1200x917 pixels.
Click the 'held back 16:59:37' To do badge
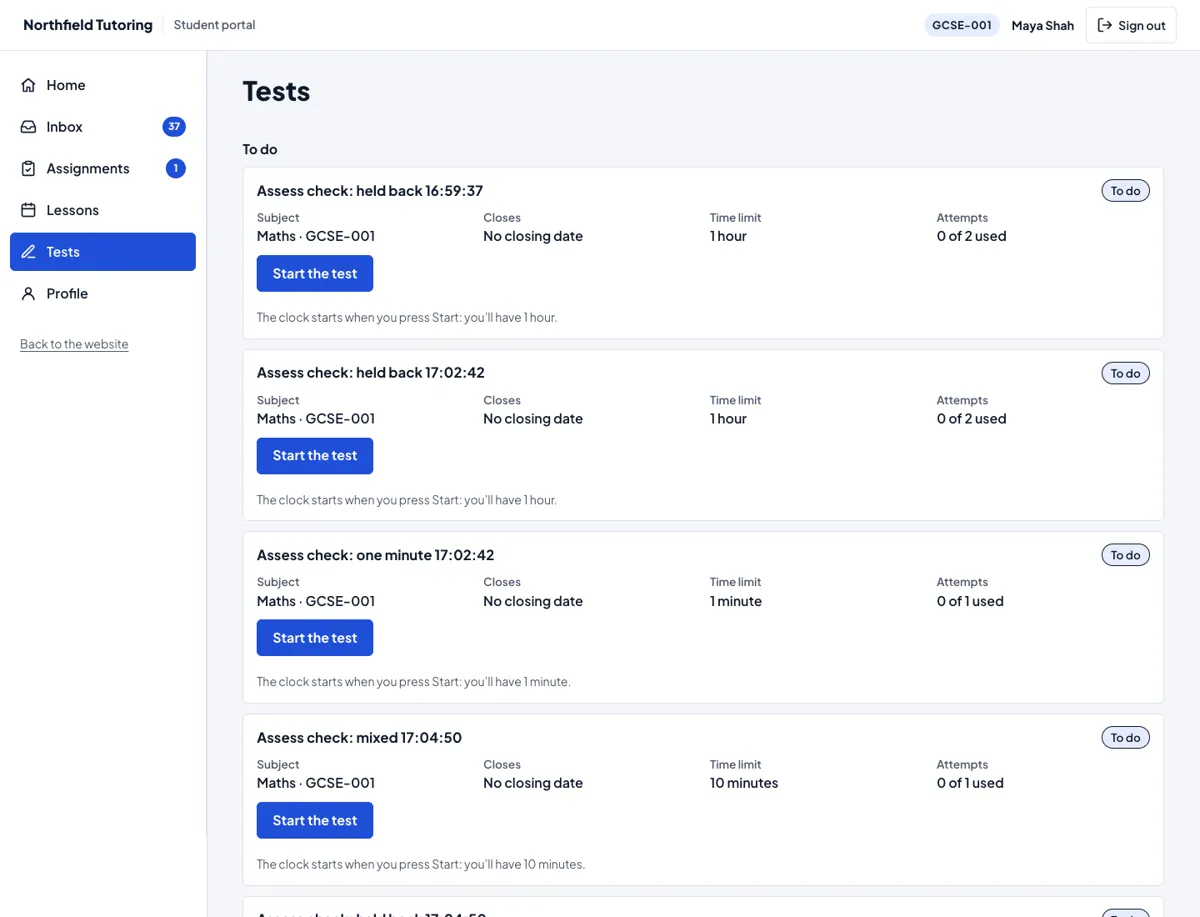click(x=1126, y=190)
